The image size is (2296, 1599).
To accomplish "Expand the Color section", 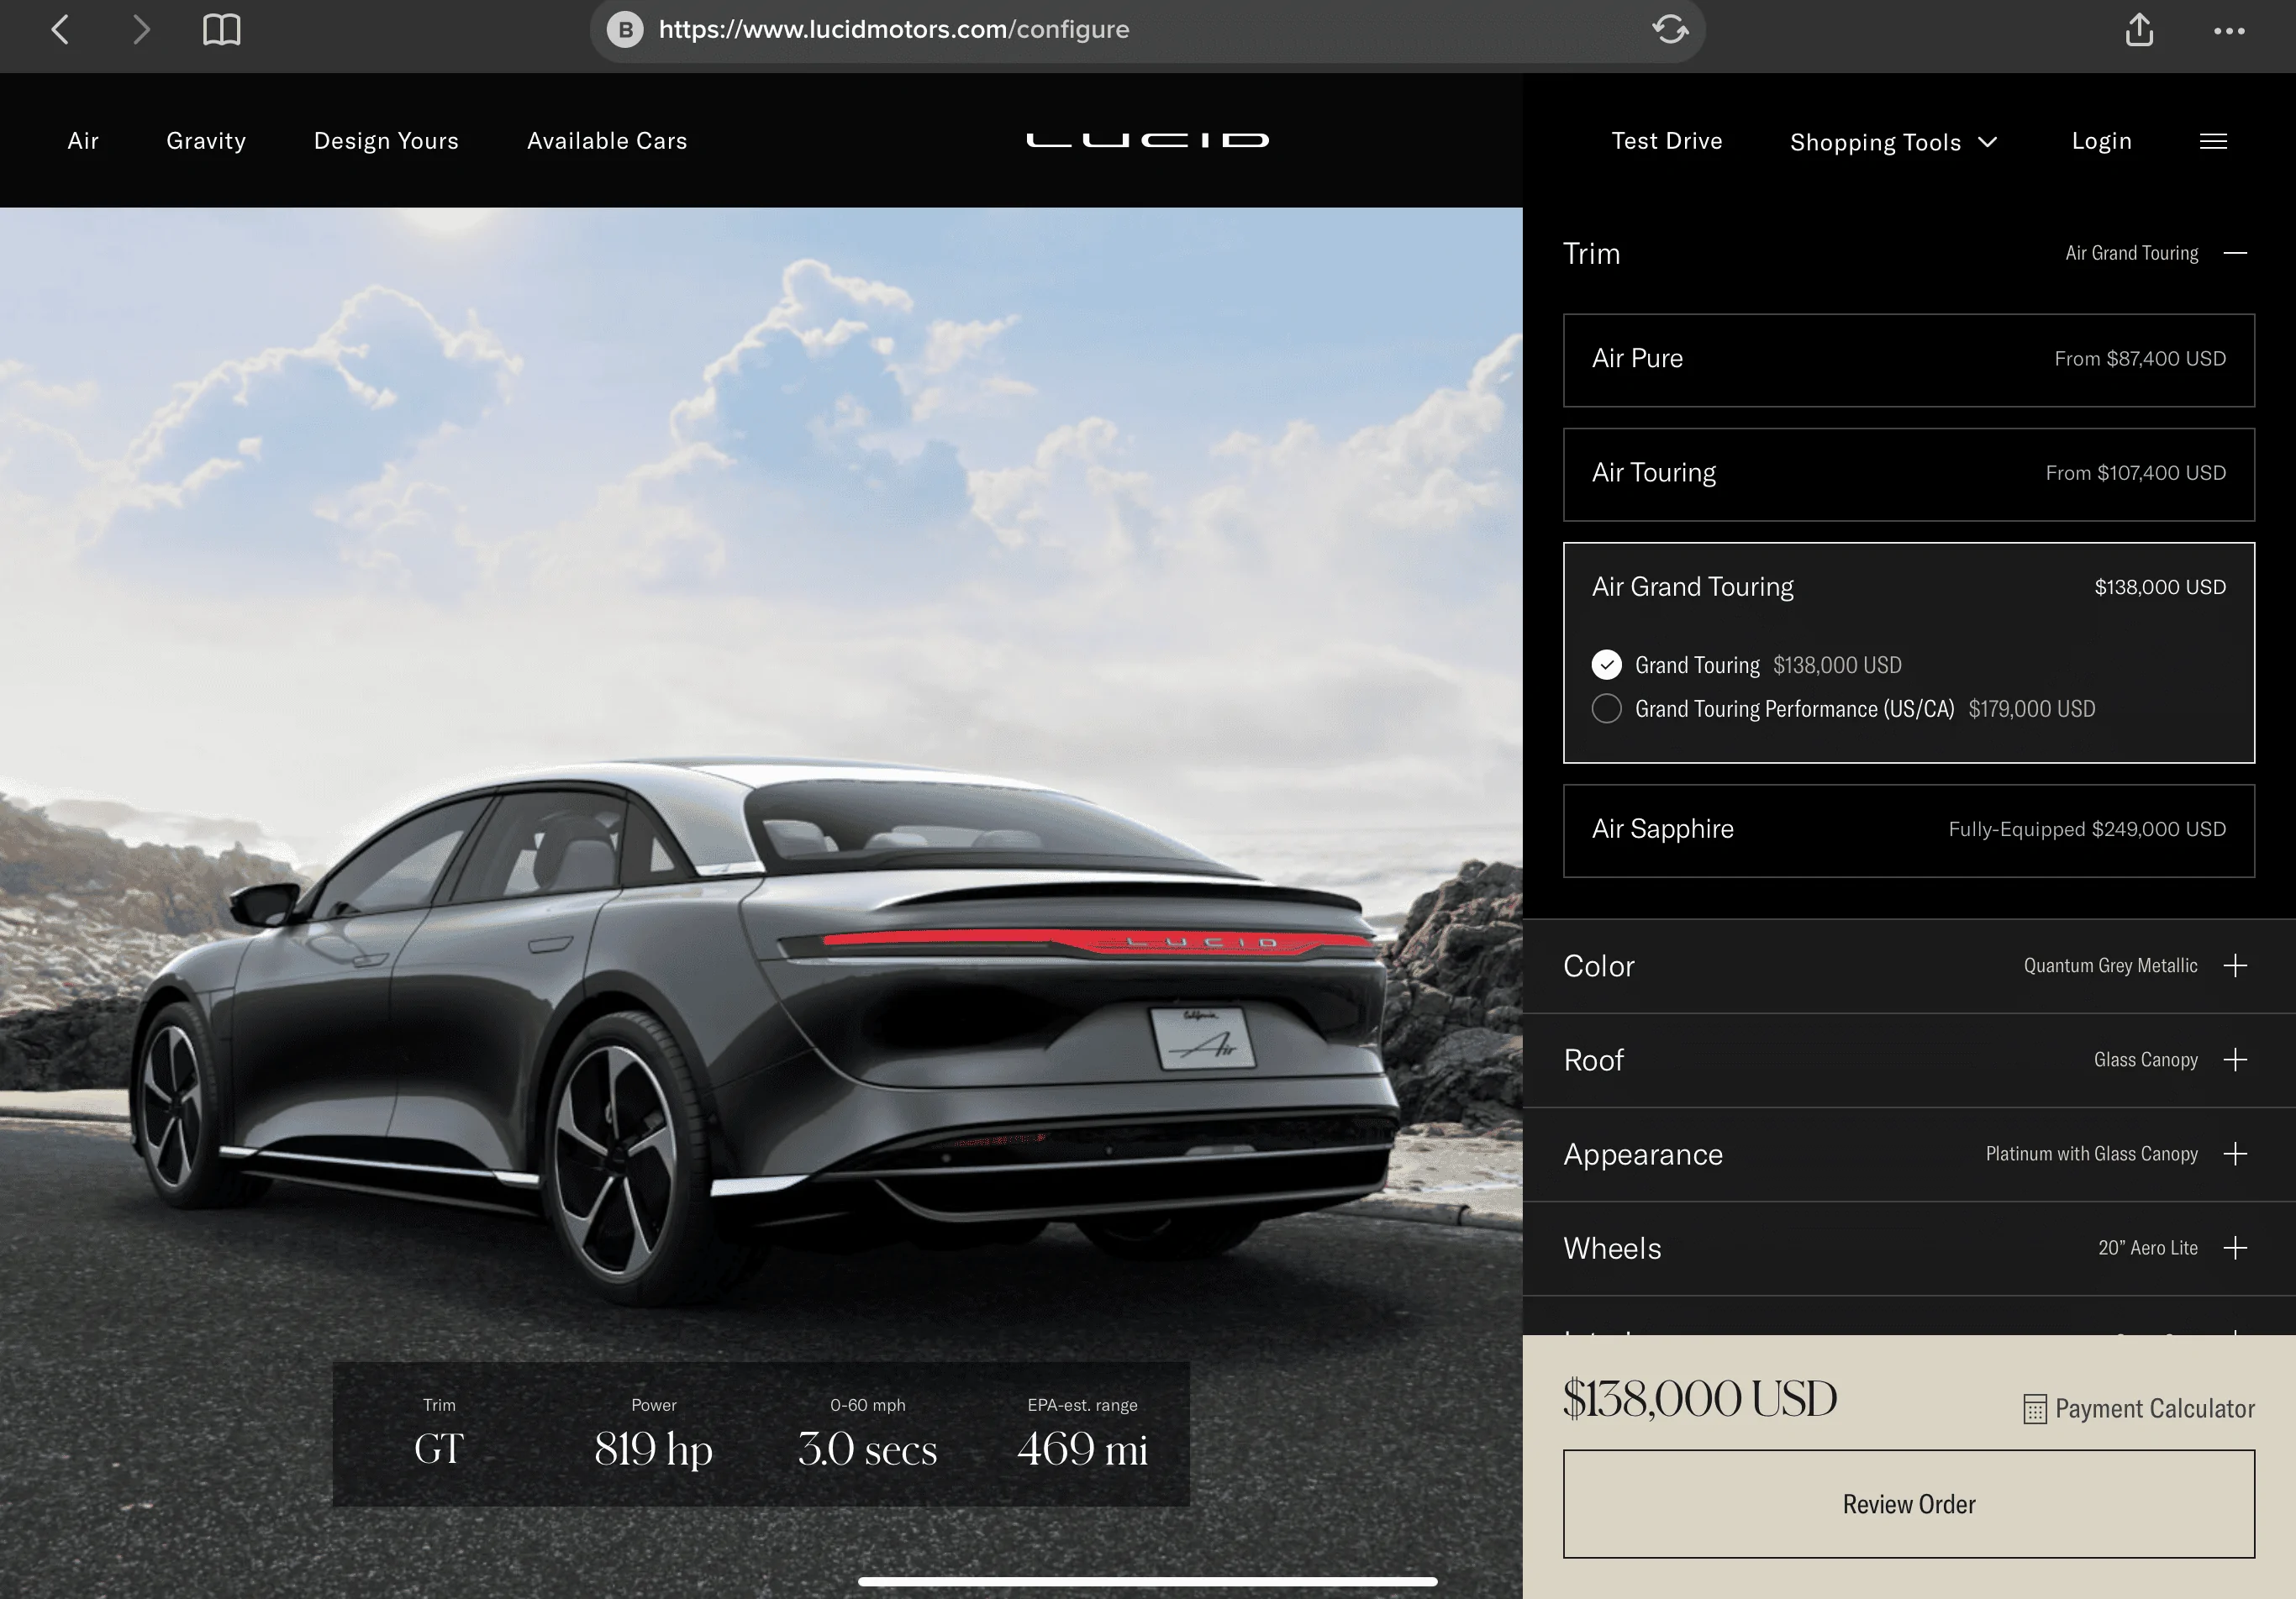I will point(2235,965).
